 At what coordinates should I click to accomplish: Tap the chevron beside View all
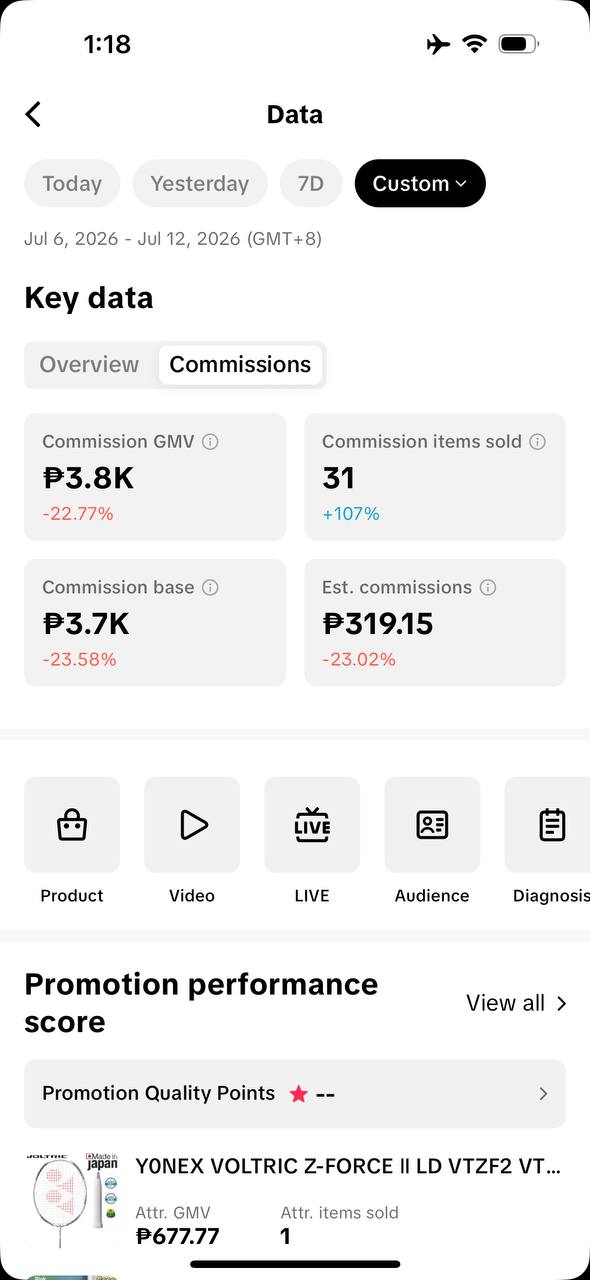(561, 1003)
